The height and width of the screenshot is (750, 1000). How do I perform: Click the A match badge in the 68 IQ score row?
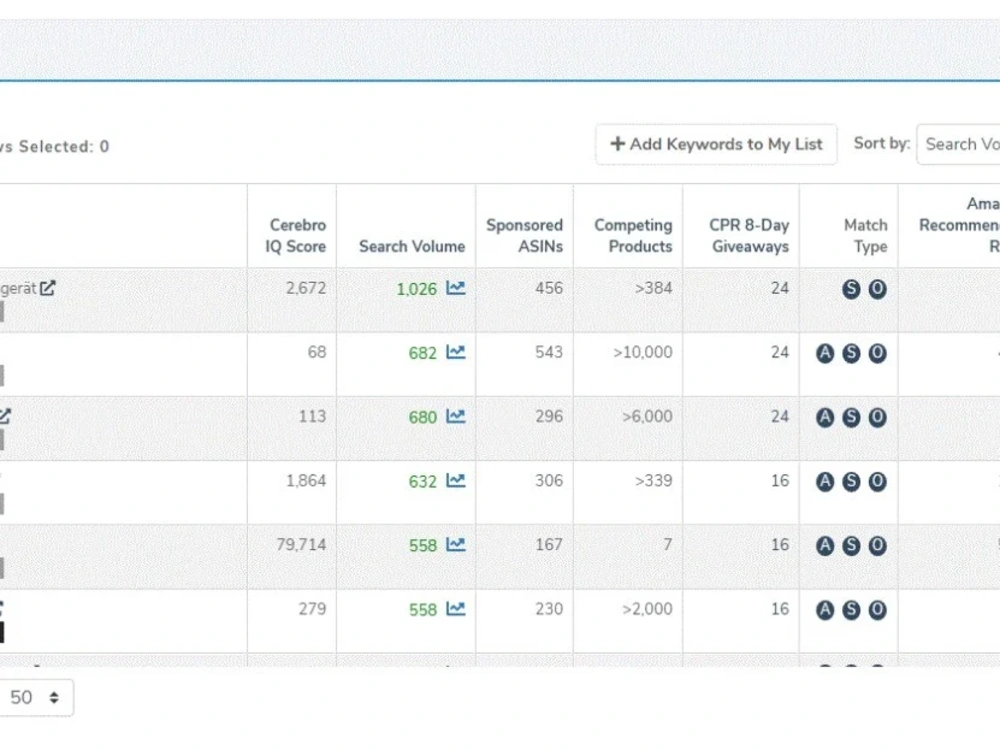[x=825, y=353]
